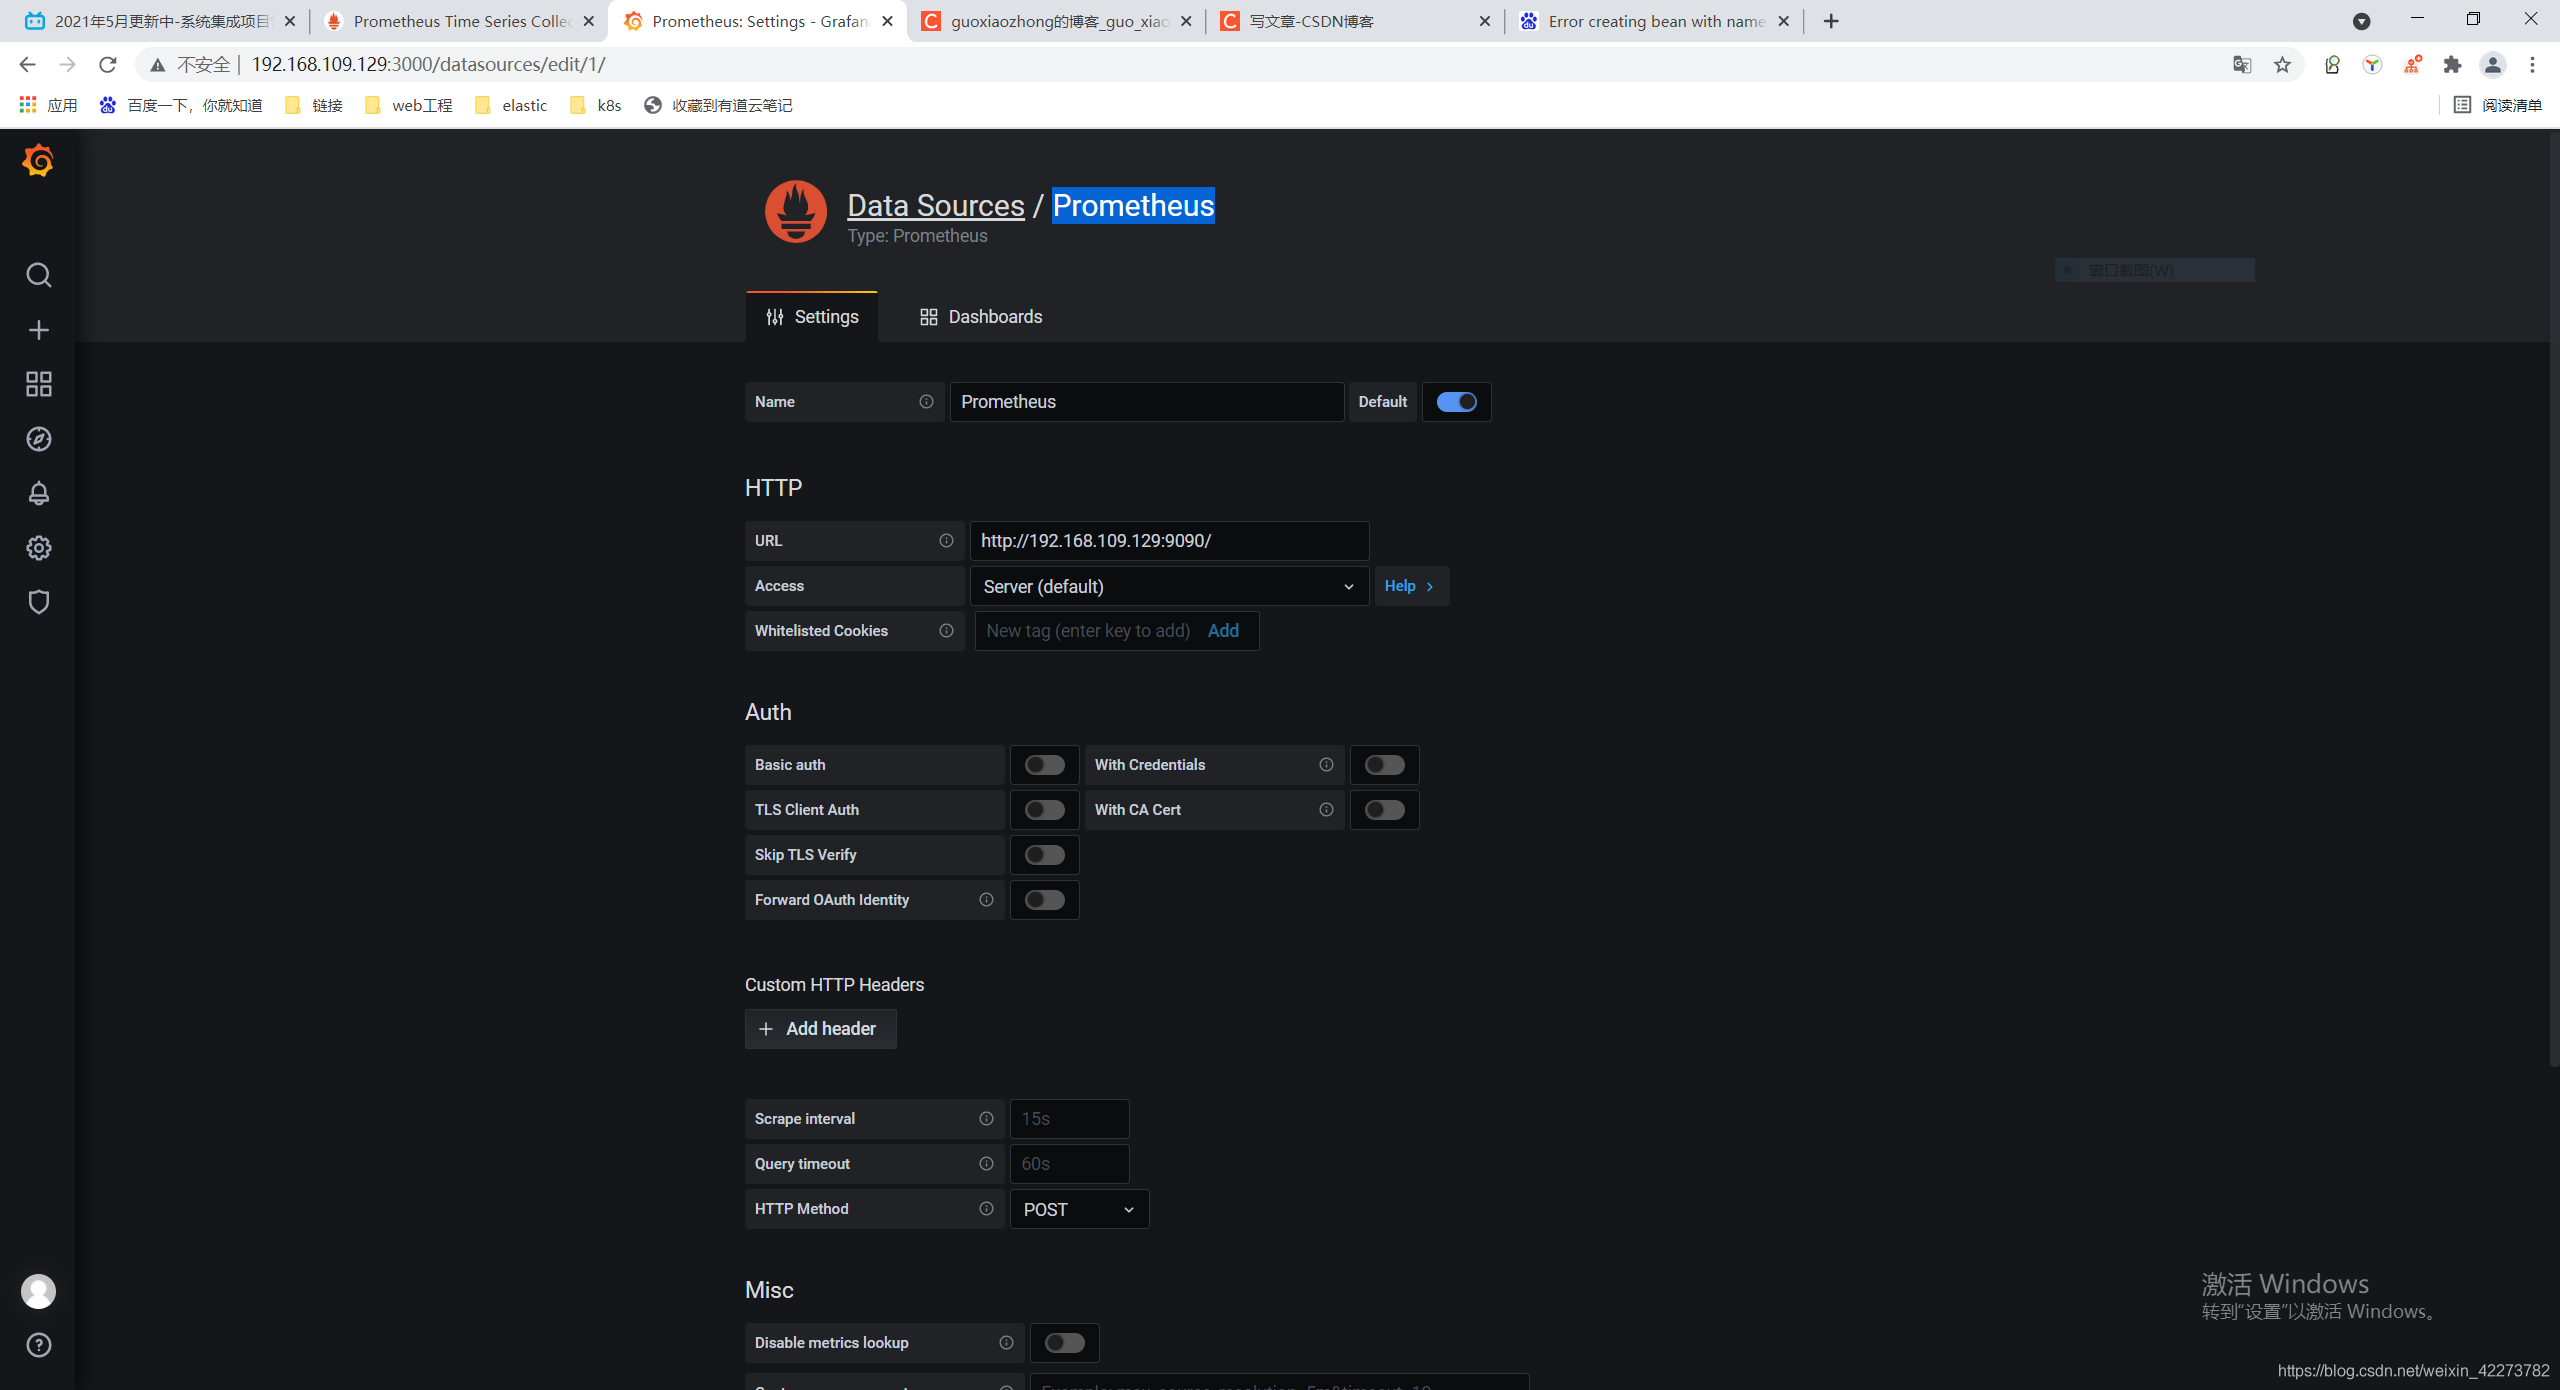Click the browser address bar URL
This screenshot has width=2560, height=1390.
pyautogui.click(x=428, y=65)
